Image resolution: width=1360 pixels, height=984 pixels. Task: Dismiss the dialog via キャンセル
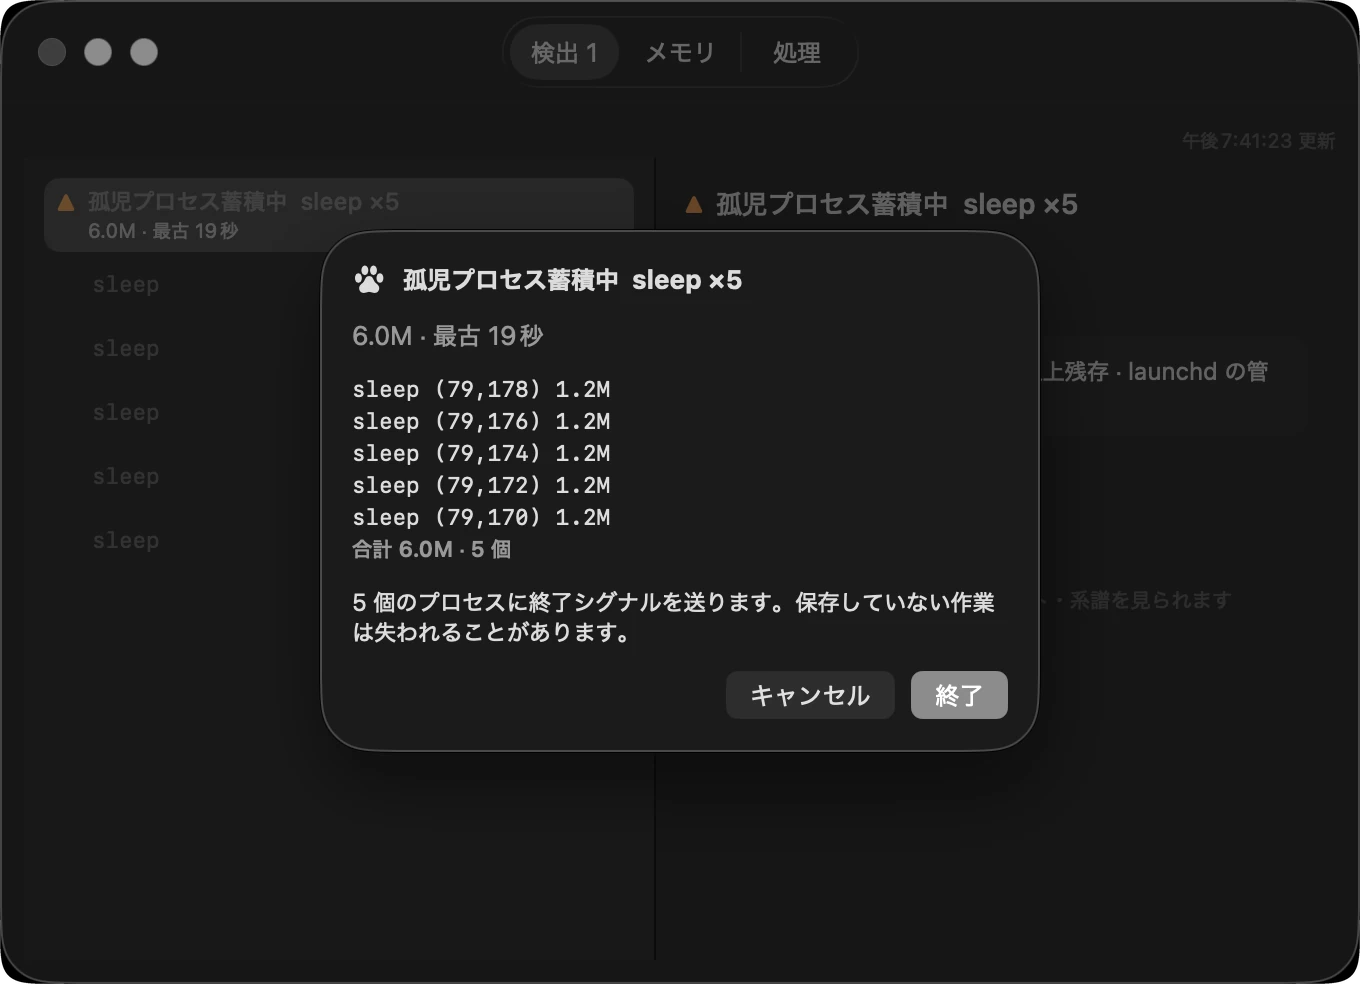810,695
